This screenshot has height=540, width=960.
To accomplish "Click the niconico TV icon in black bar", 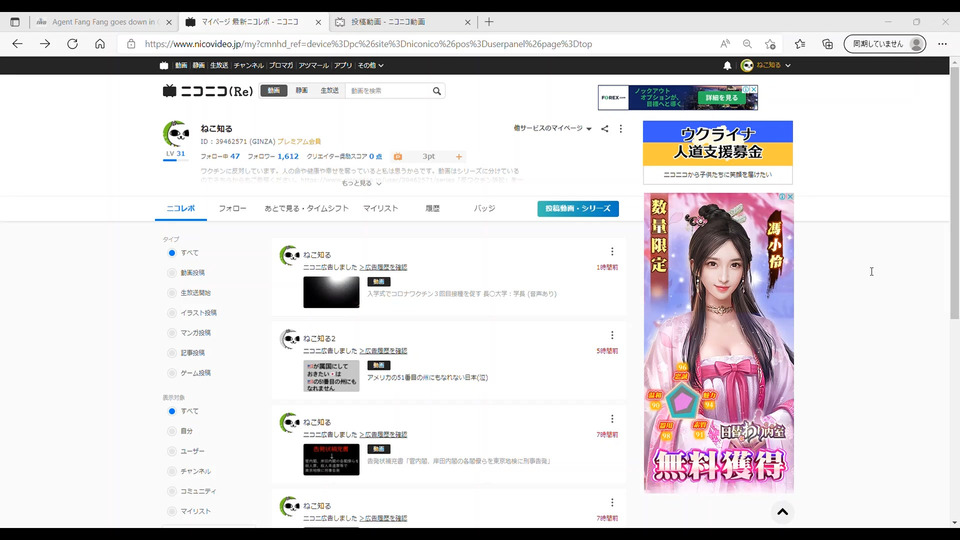I will [x=163, y=66].
